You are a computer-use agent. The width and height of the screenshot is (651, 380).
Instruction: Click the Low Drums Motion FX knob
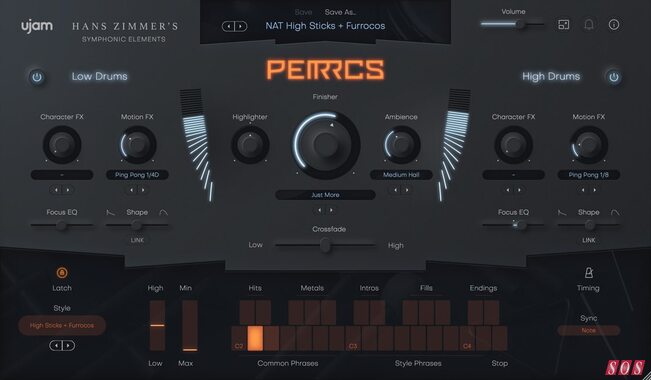pyautogui.click(x=137, y=145)
